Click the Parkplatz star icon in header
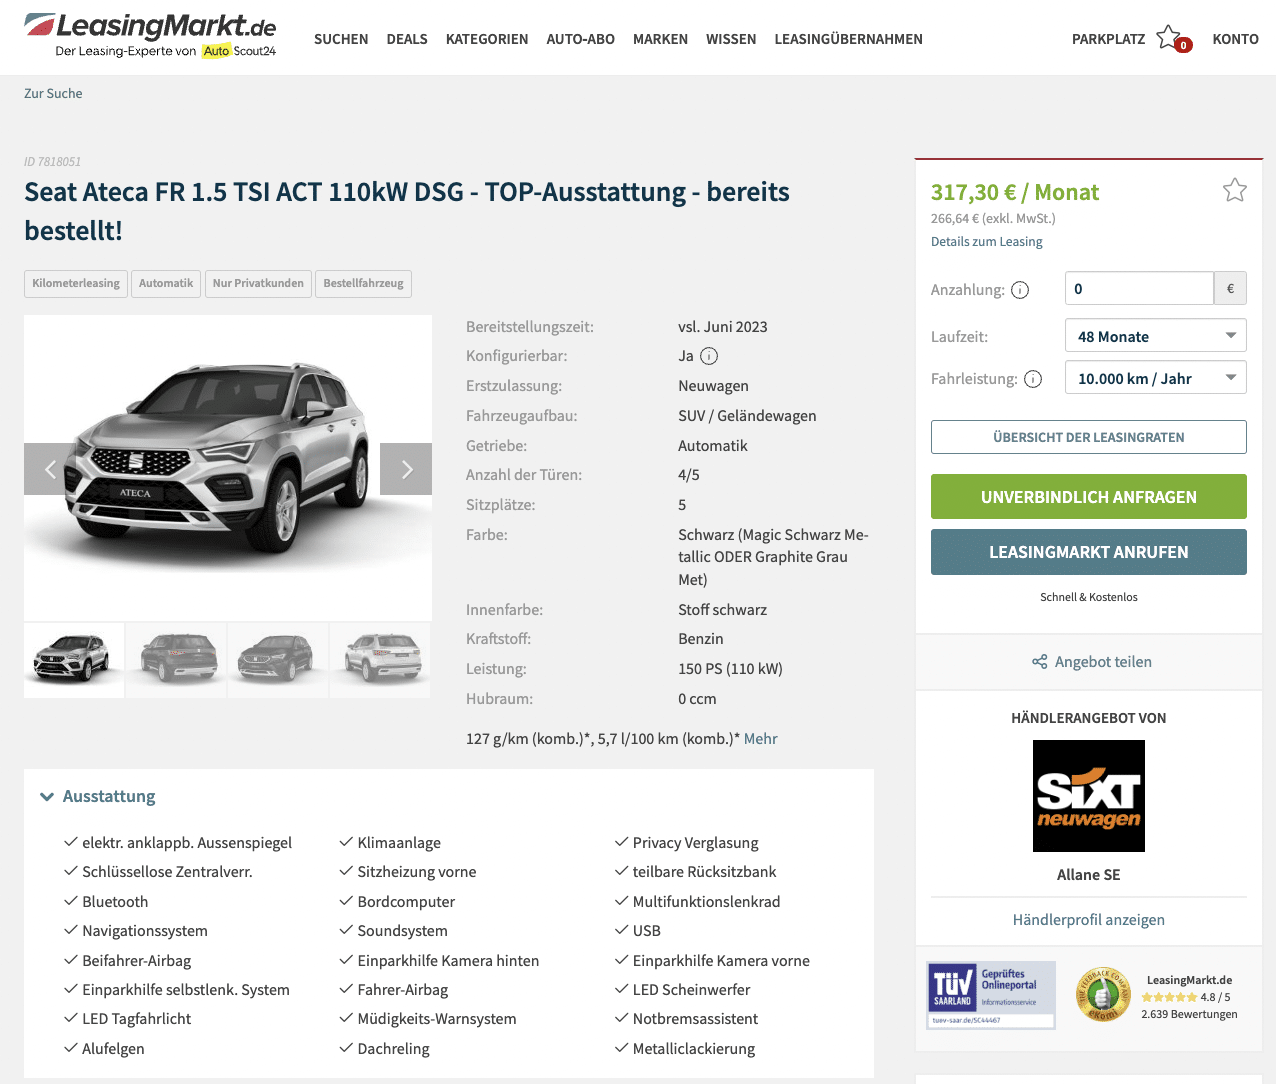The image size is (1276, 1084). (x=1170, y=38)
